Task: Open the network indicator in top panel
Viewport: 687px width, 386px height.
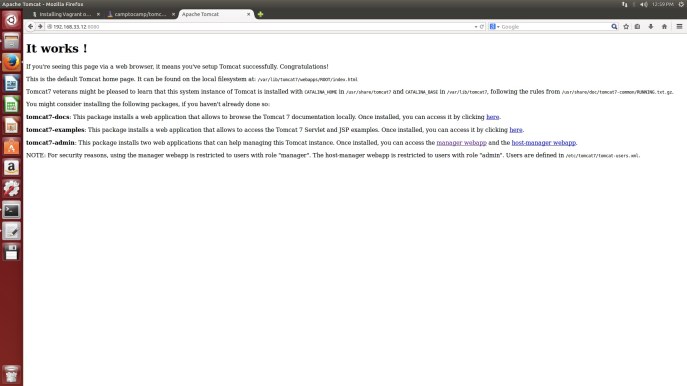Action: [x=624, y=4]
